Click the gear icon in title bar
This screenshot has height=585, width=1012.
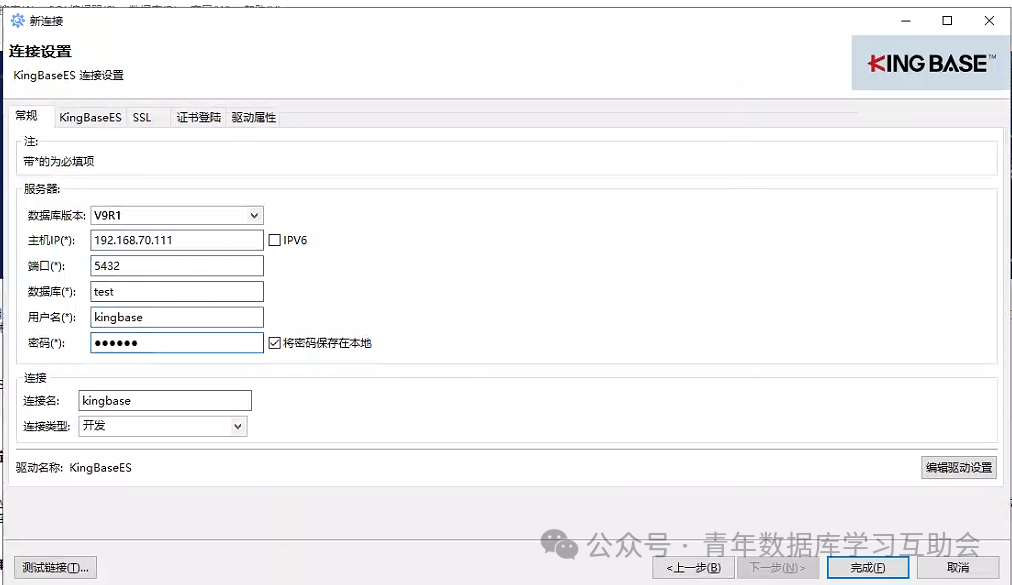click(x=17, y=21)
